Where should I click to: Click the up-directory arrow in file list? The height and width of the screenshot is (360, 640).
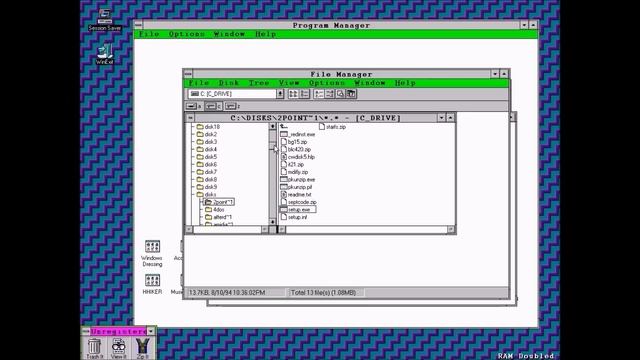[284, 127]
